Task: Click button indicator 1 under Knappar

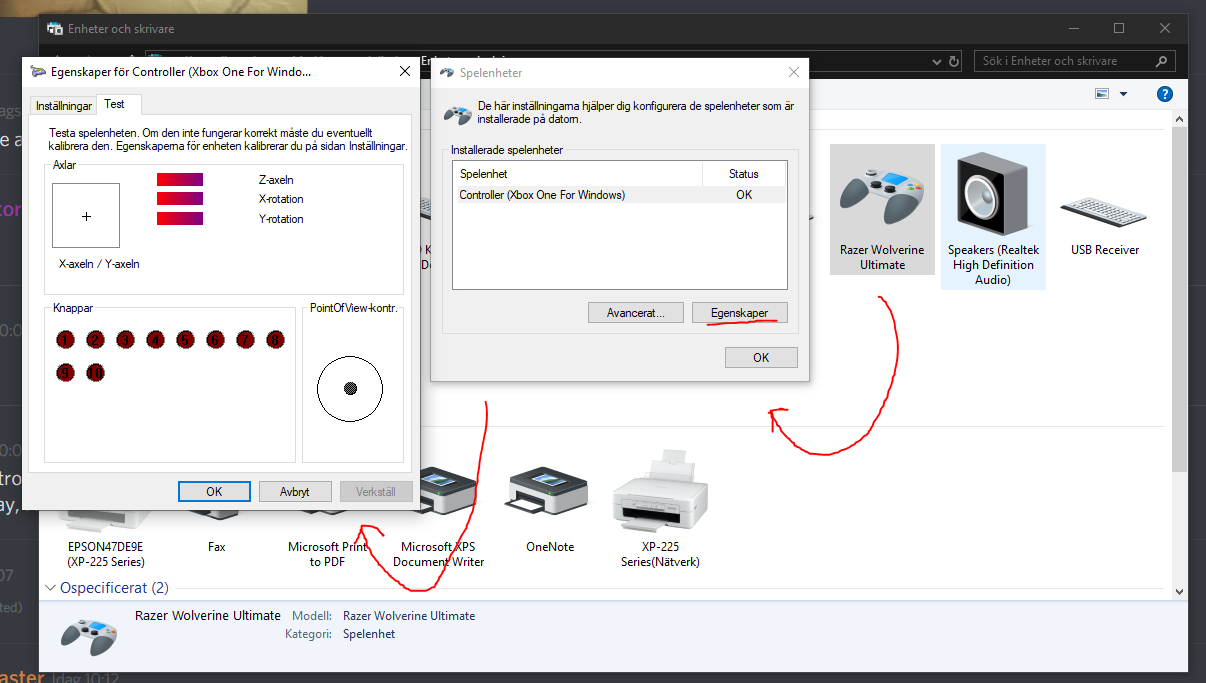Action: 65,340
